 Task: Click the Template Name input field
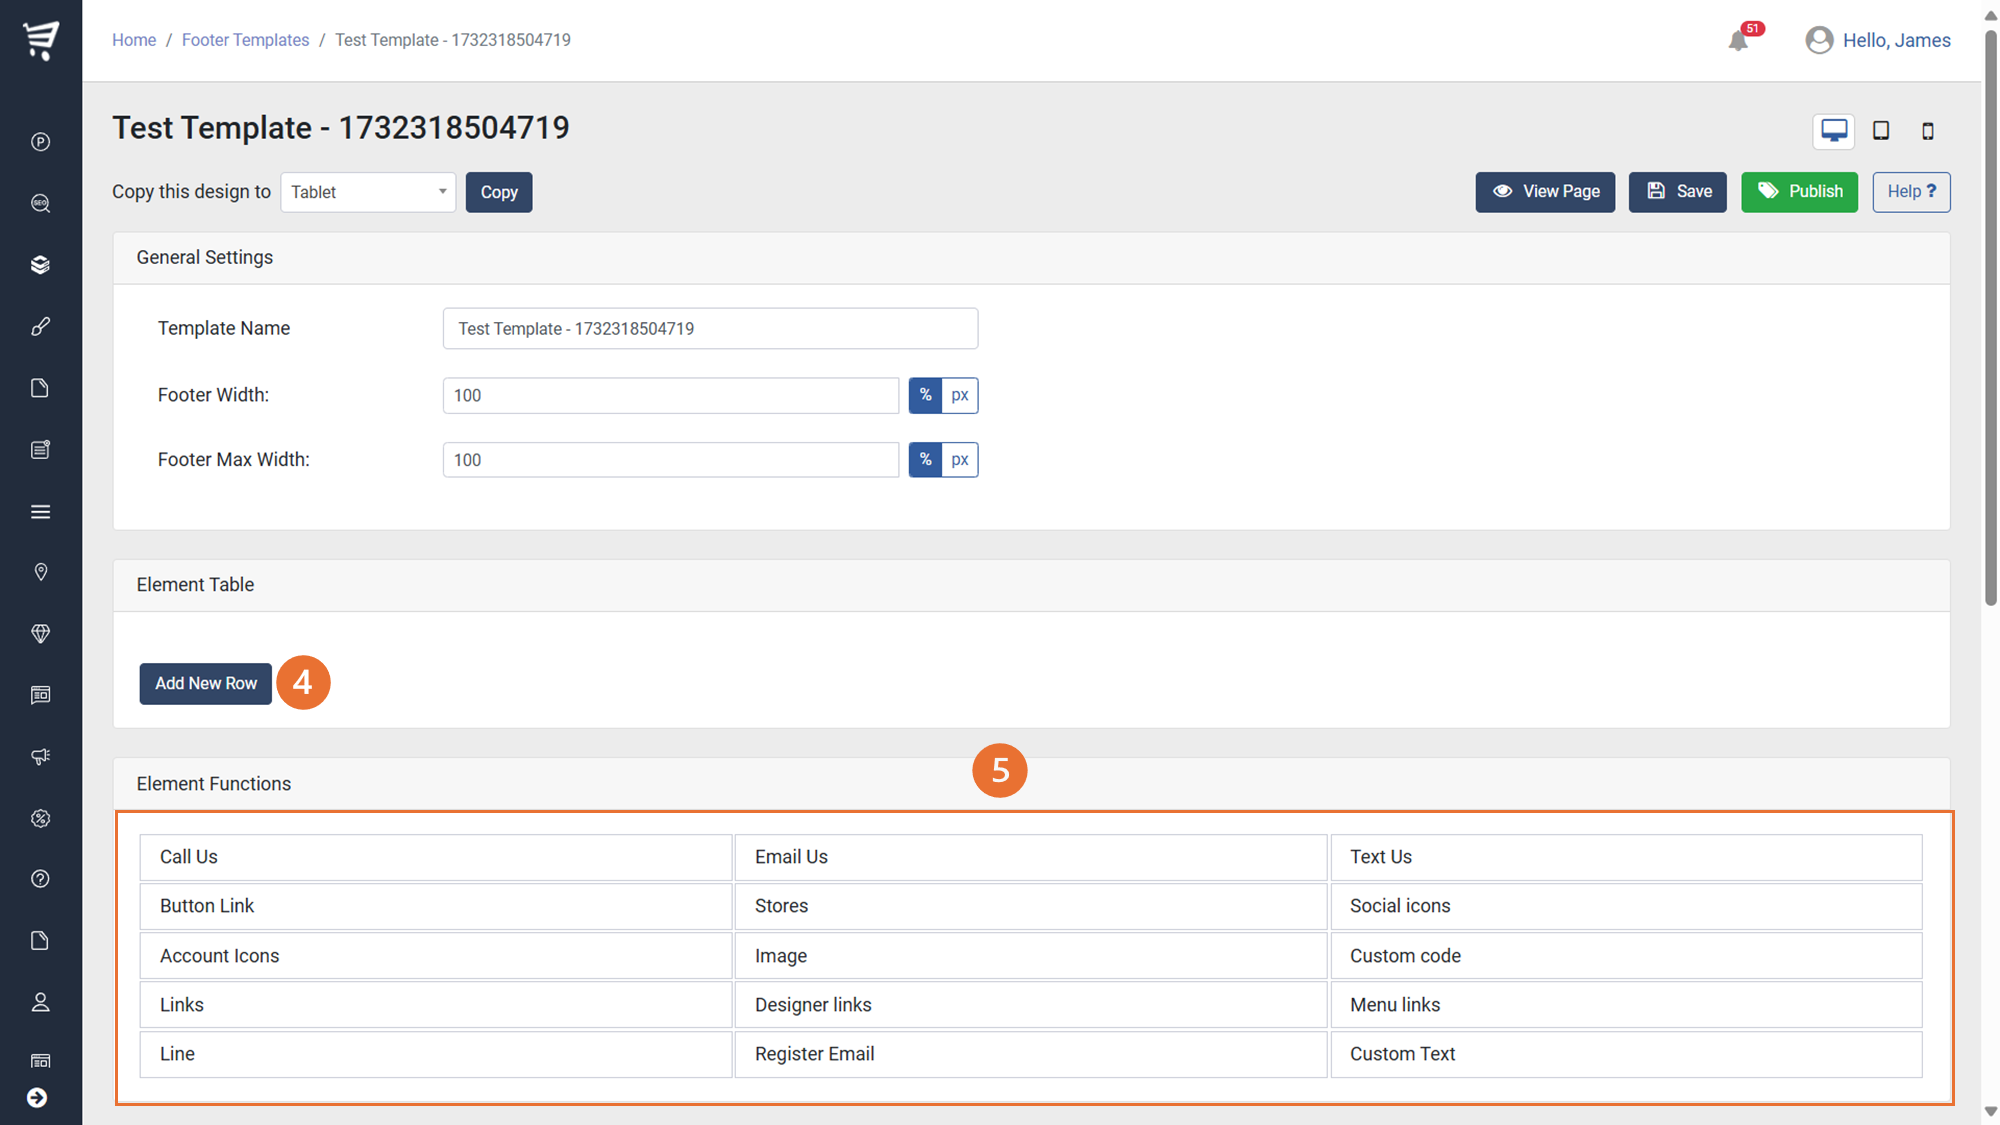pos(710,329)
